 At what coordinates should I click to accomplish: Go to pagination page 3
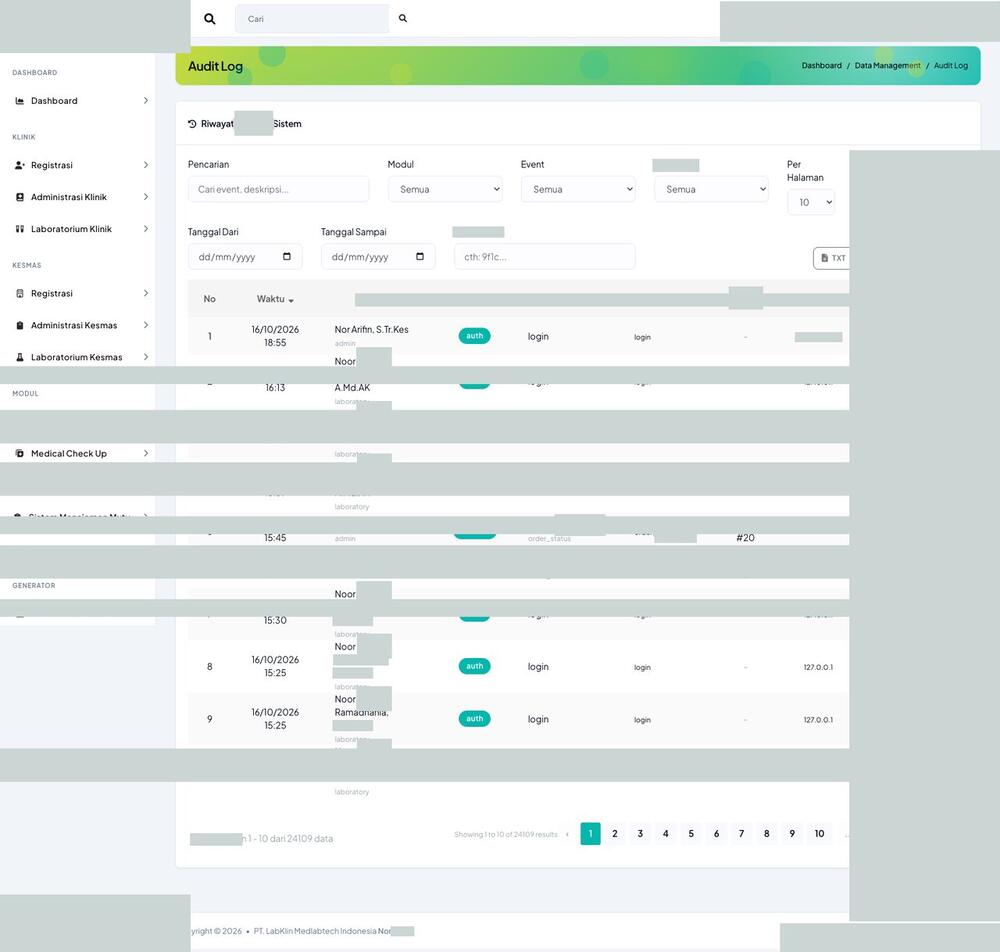pyautogui.click(x=640, y=833)
